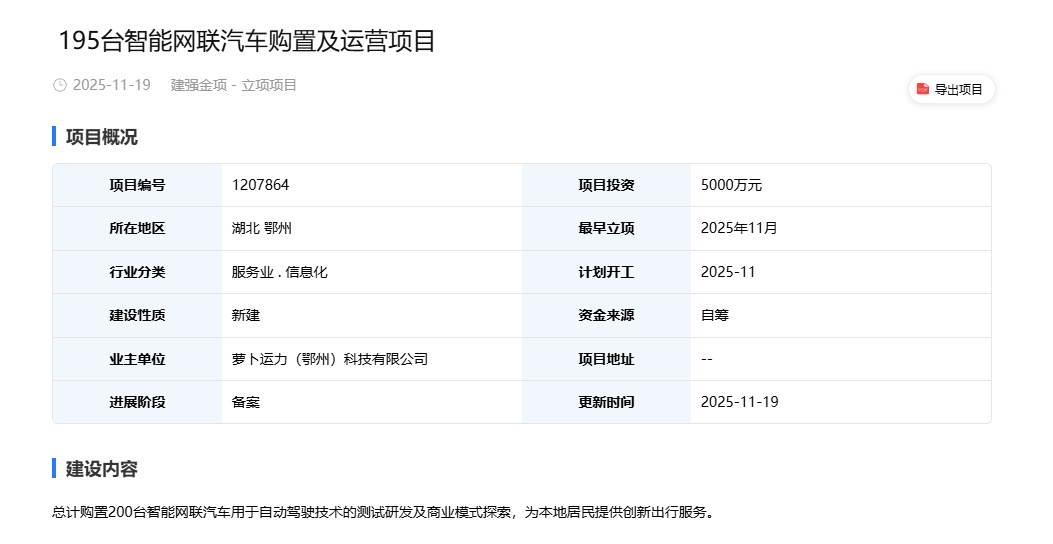Click the clock icon beside the date
This screenshot has height=544, width=1053.
pos(60,86)
